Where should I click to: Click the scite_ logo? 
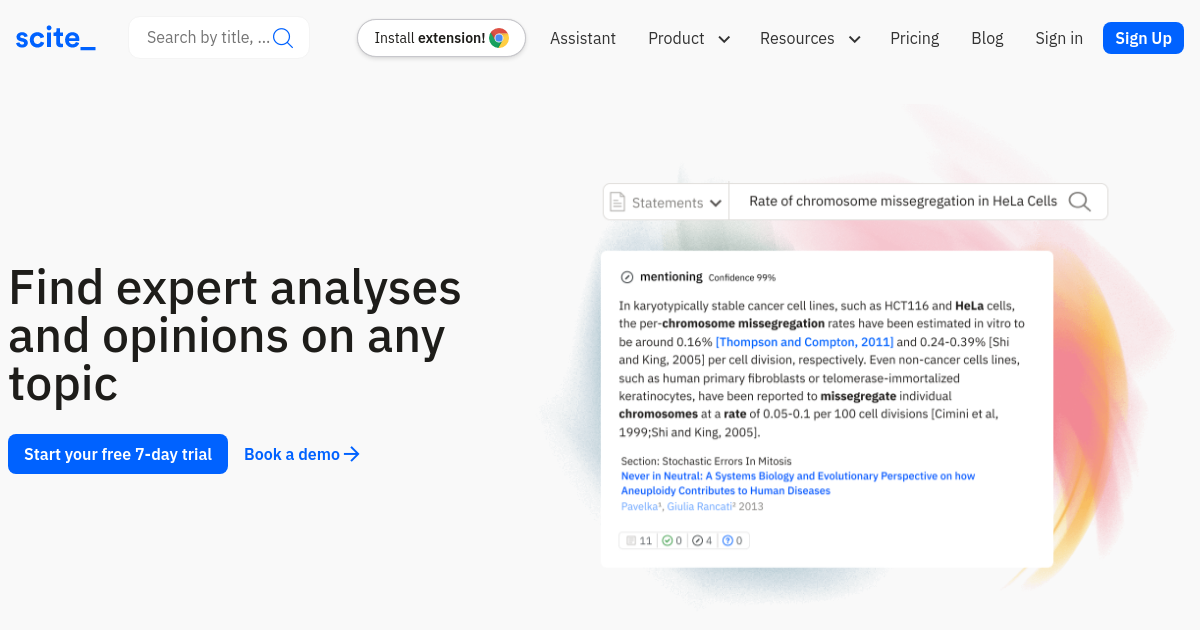(x=56, y=38)
